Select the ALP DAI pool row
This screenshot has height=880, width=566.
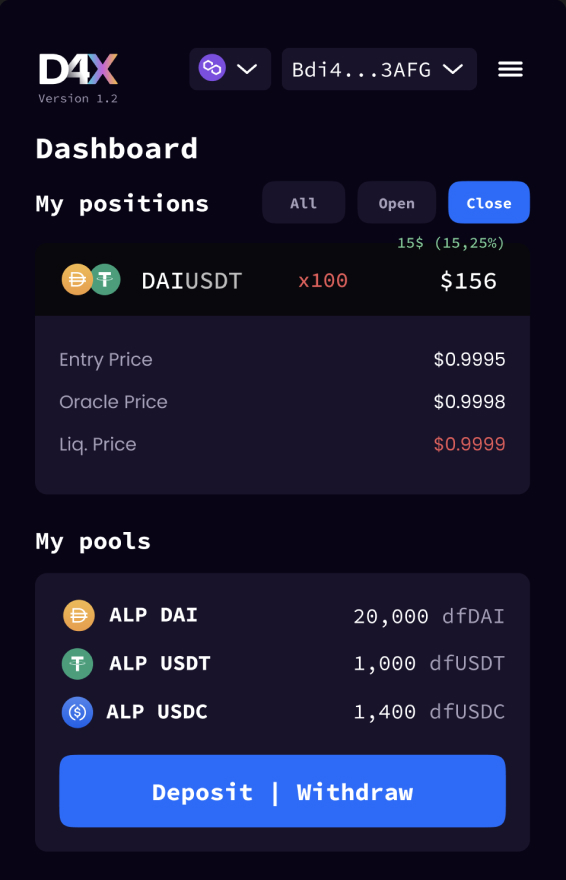283,616
